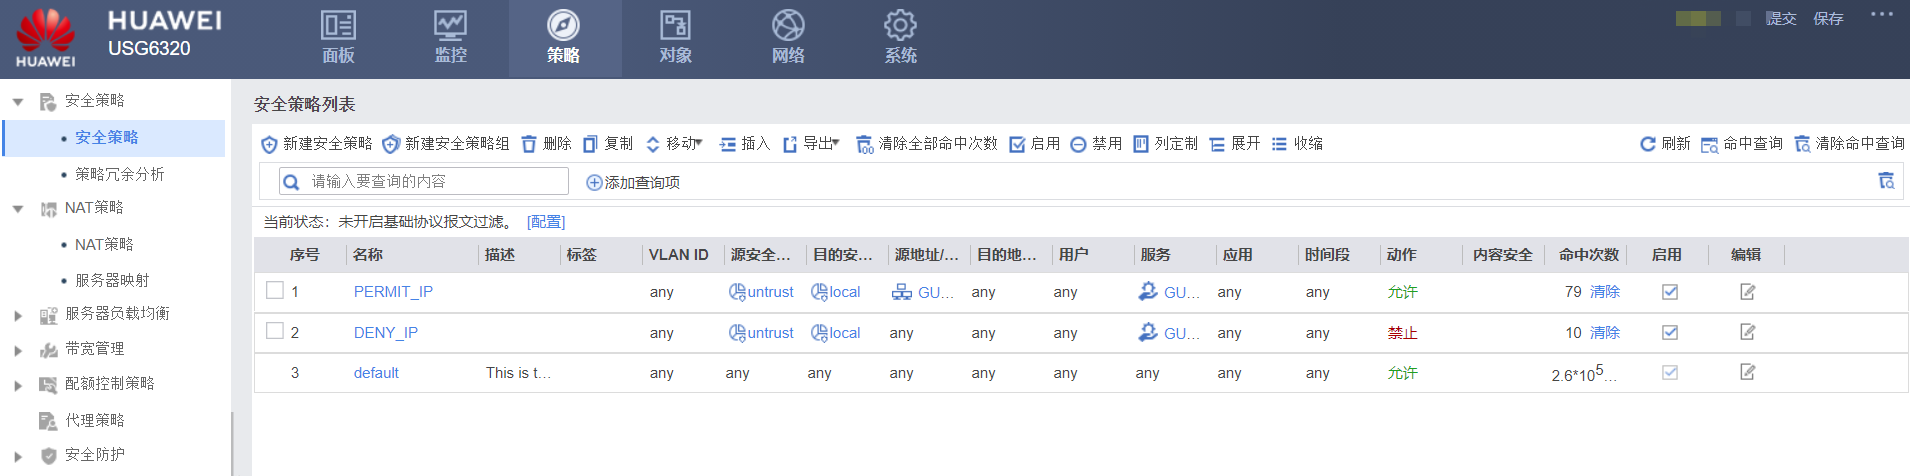Open NAT策略 sub-item
Viewport: 1910px width, 476px height.
tap(104, 244)
